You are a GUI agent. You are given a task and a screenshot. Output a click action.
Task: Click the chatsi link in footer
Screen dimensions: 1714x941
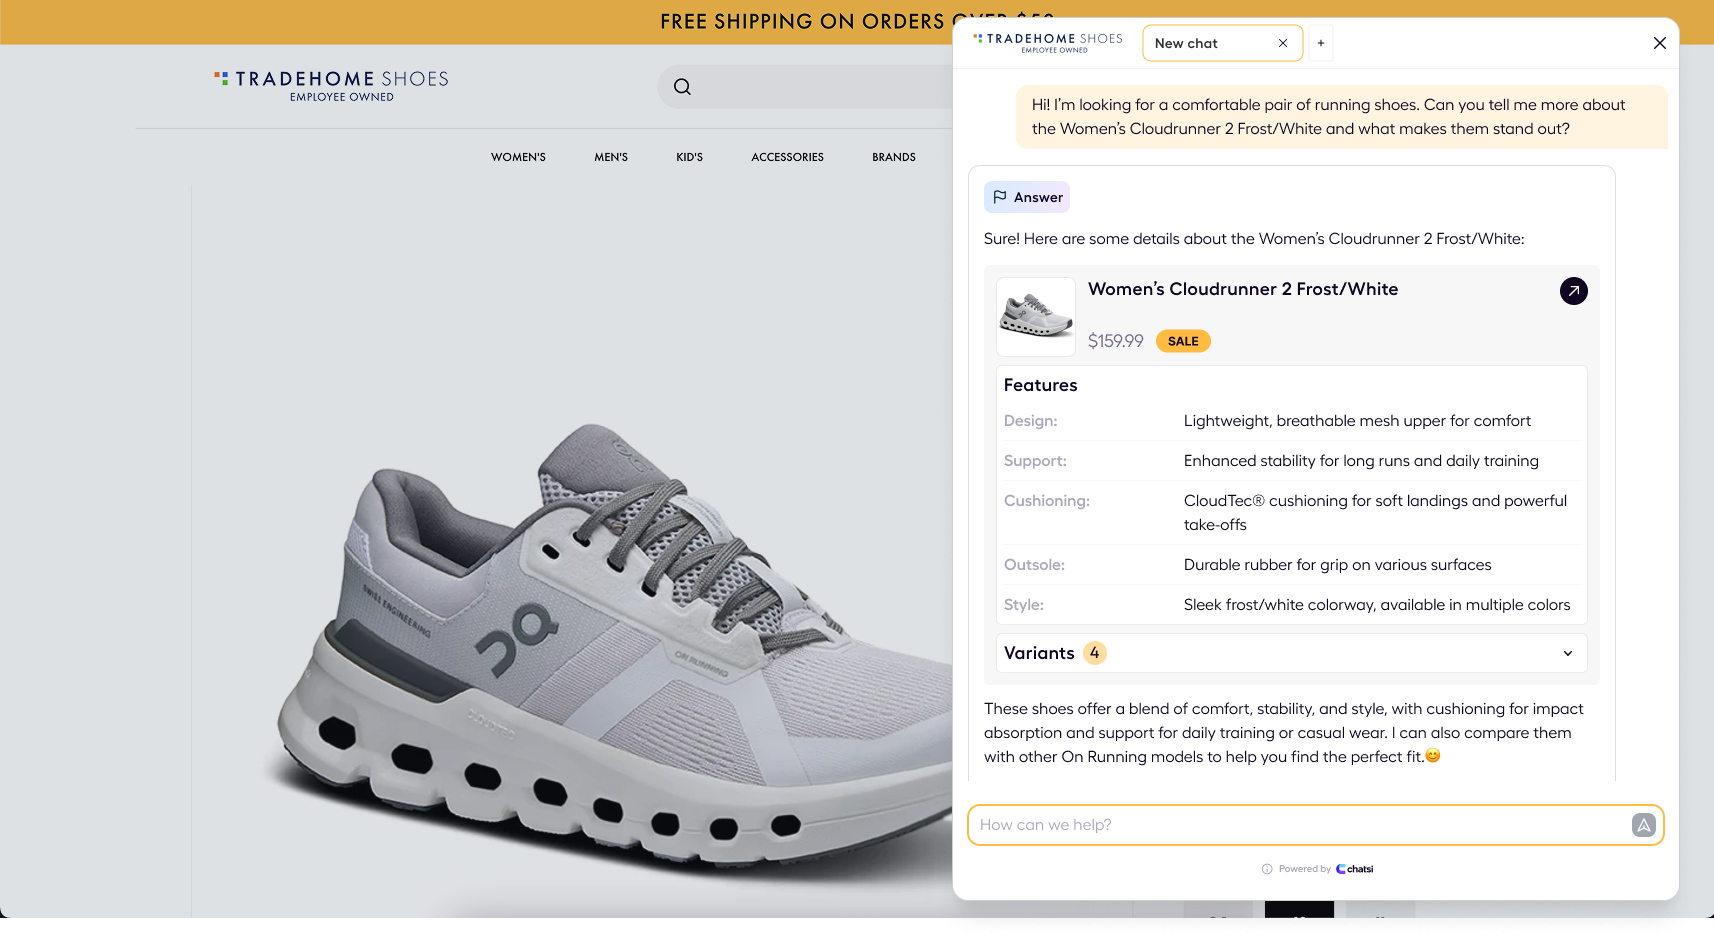1355,869
